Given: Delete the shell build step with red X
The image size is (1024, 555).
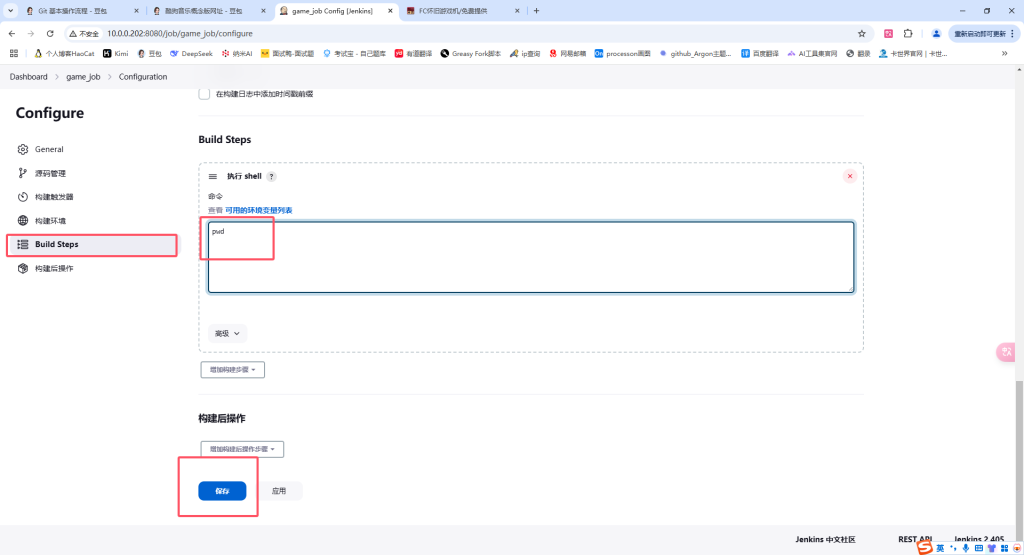Looking at the screenshot, I should (x=850, y=176).
